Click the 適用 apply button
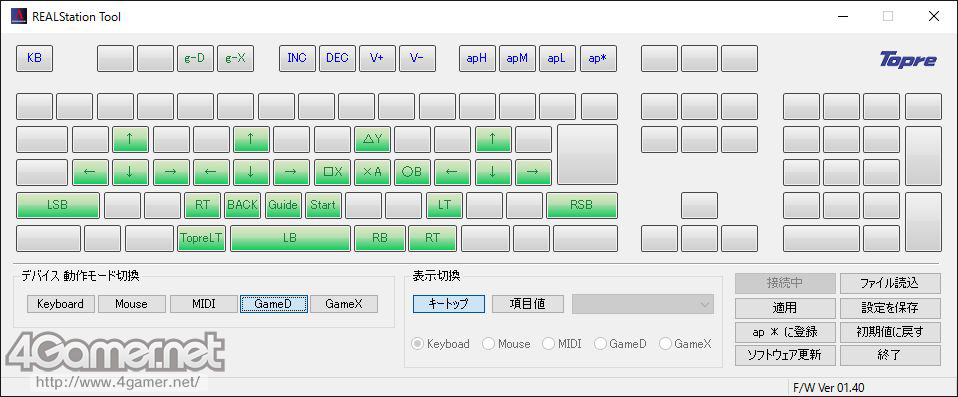This screenshot has height=397, width=958. [784, 307]
